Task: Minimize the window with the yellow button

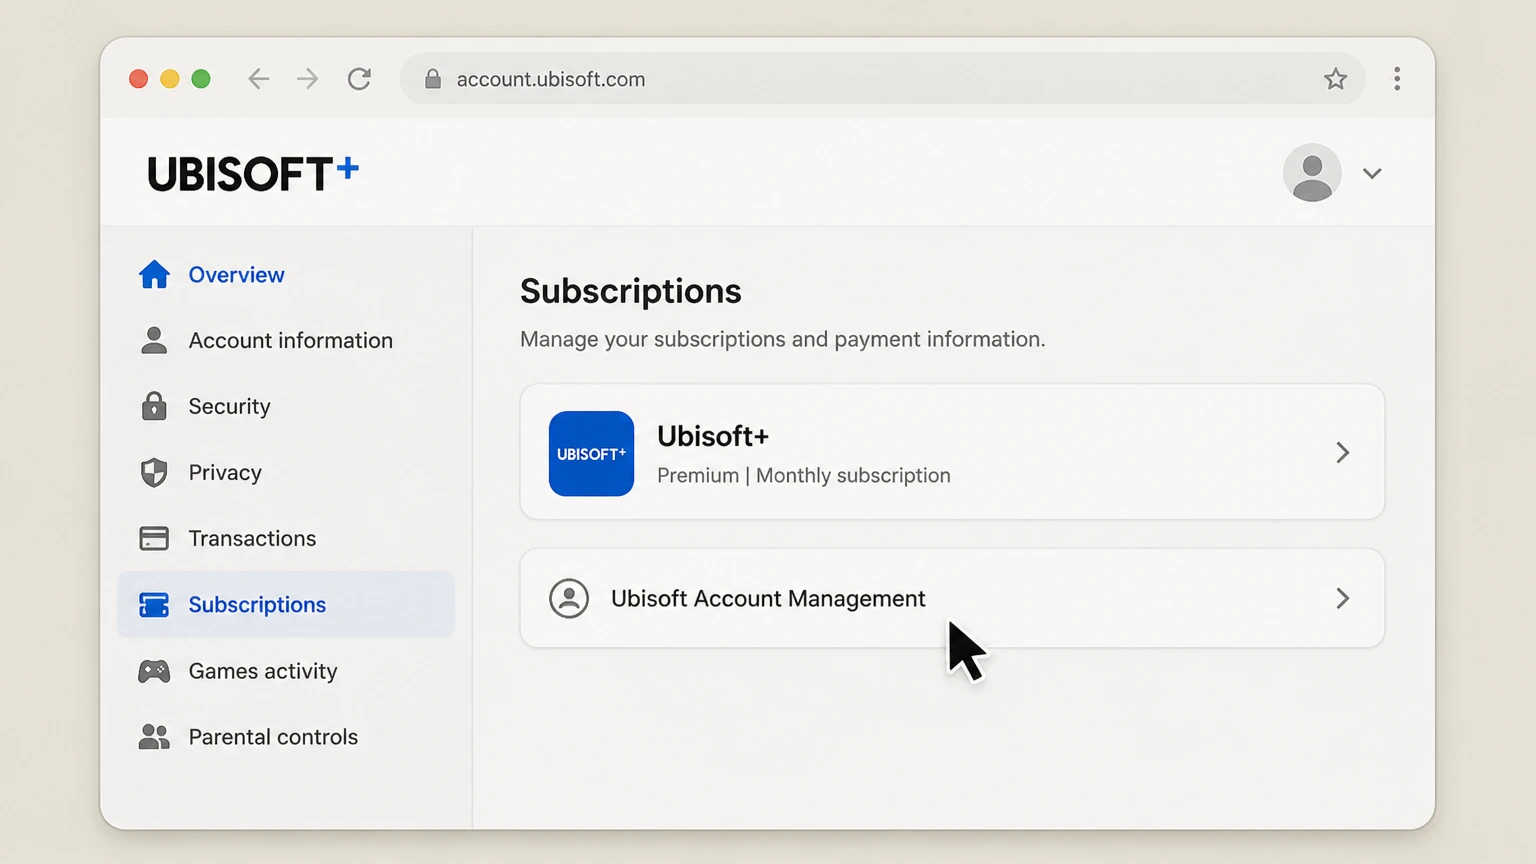Action: pyautogui.click(x=170, y=79)
